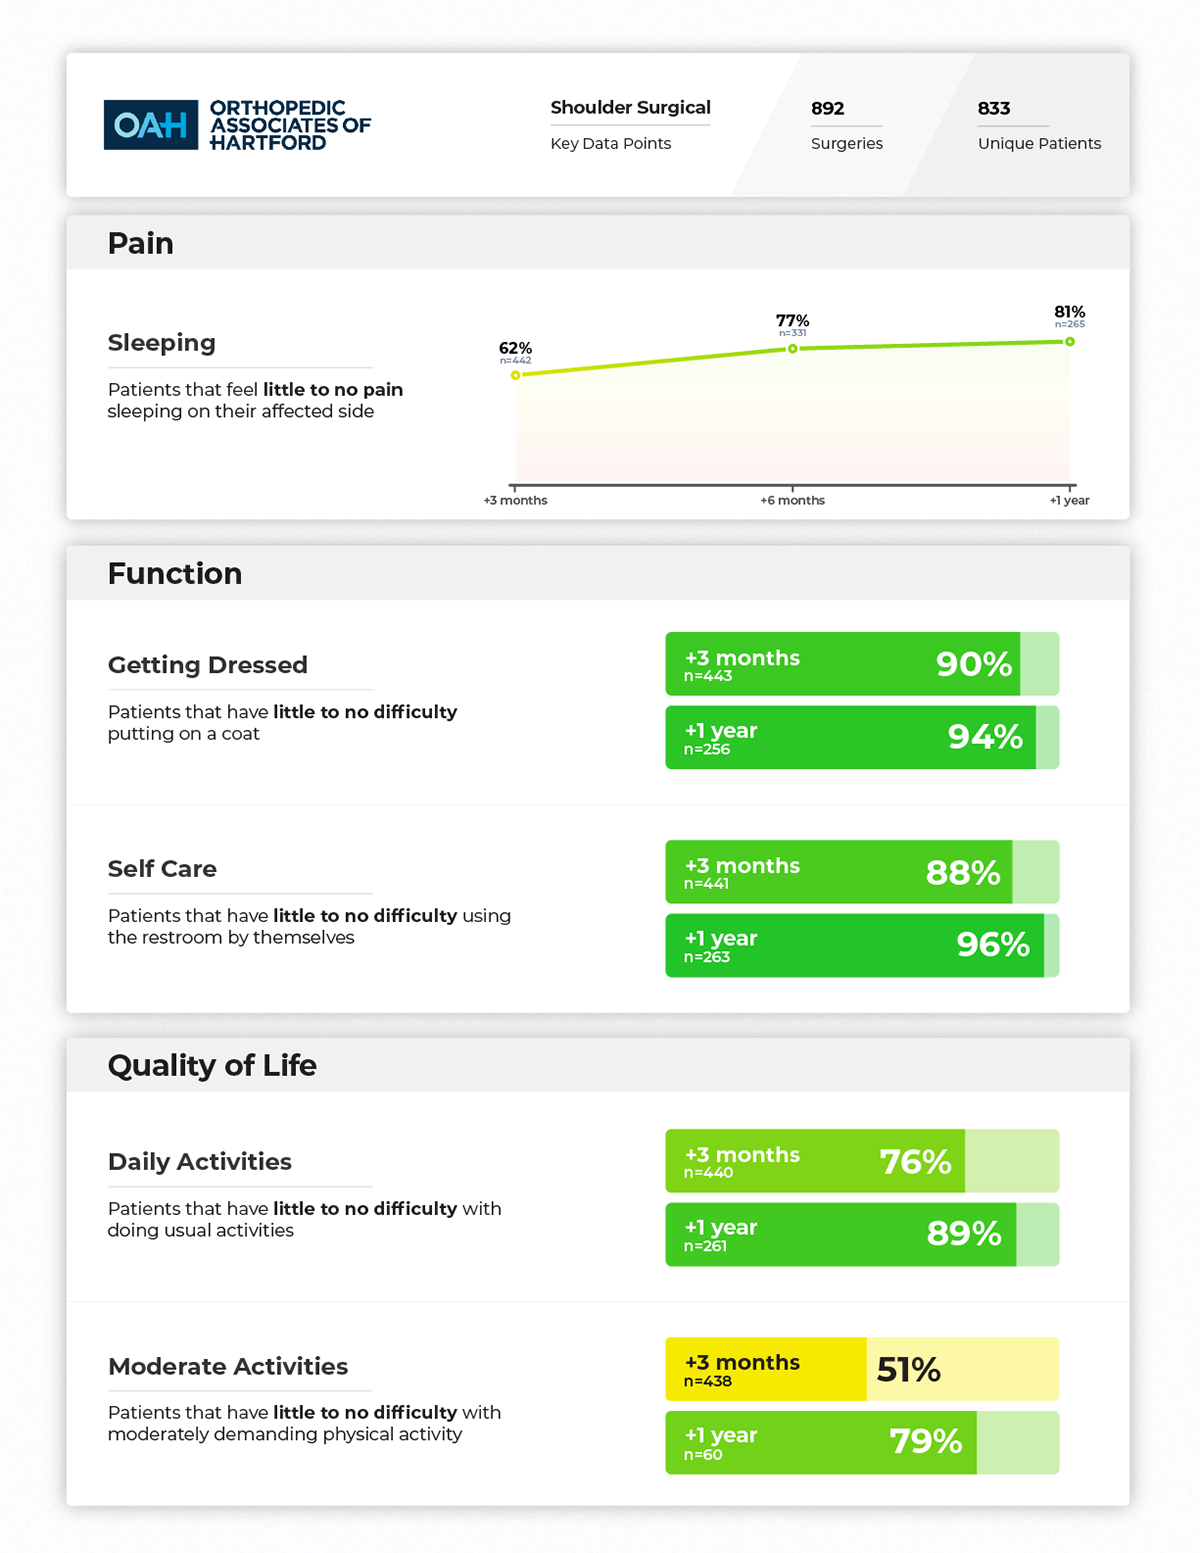Viewport: 1200px width, 1553px height.
Task: Click the +6 months axis label
Action: pyautogui.click(x=792, y=500)
